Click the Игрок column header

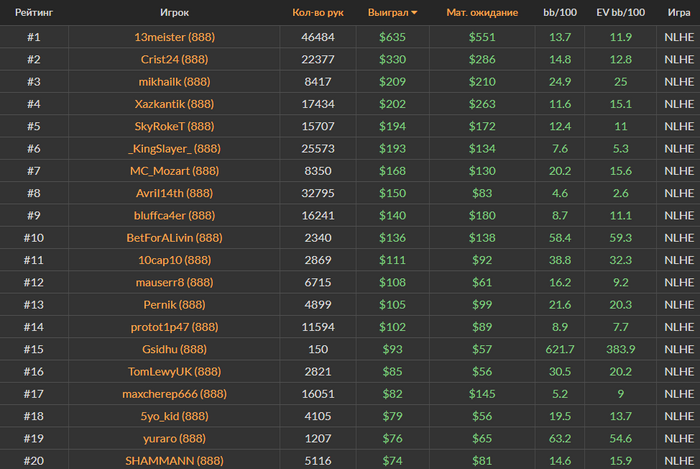pos(175,12)
